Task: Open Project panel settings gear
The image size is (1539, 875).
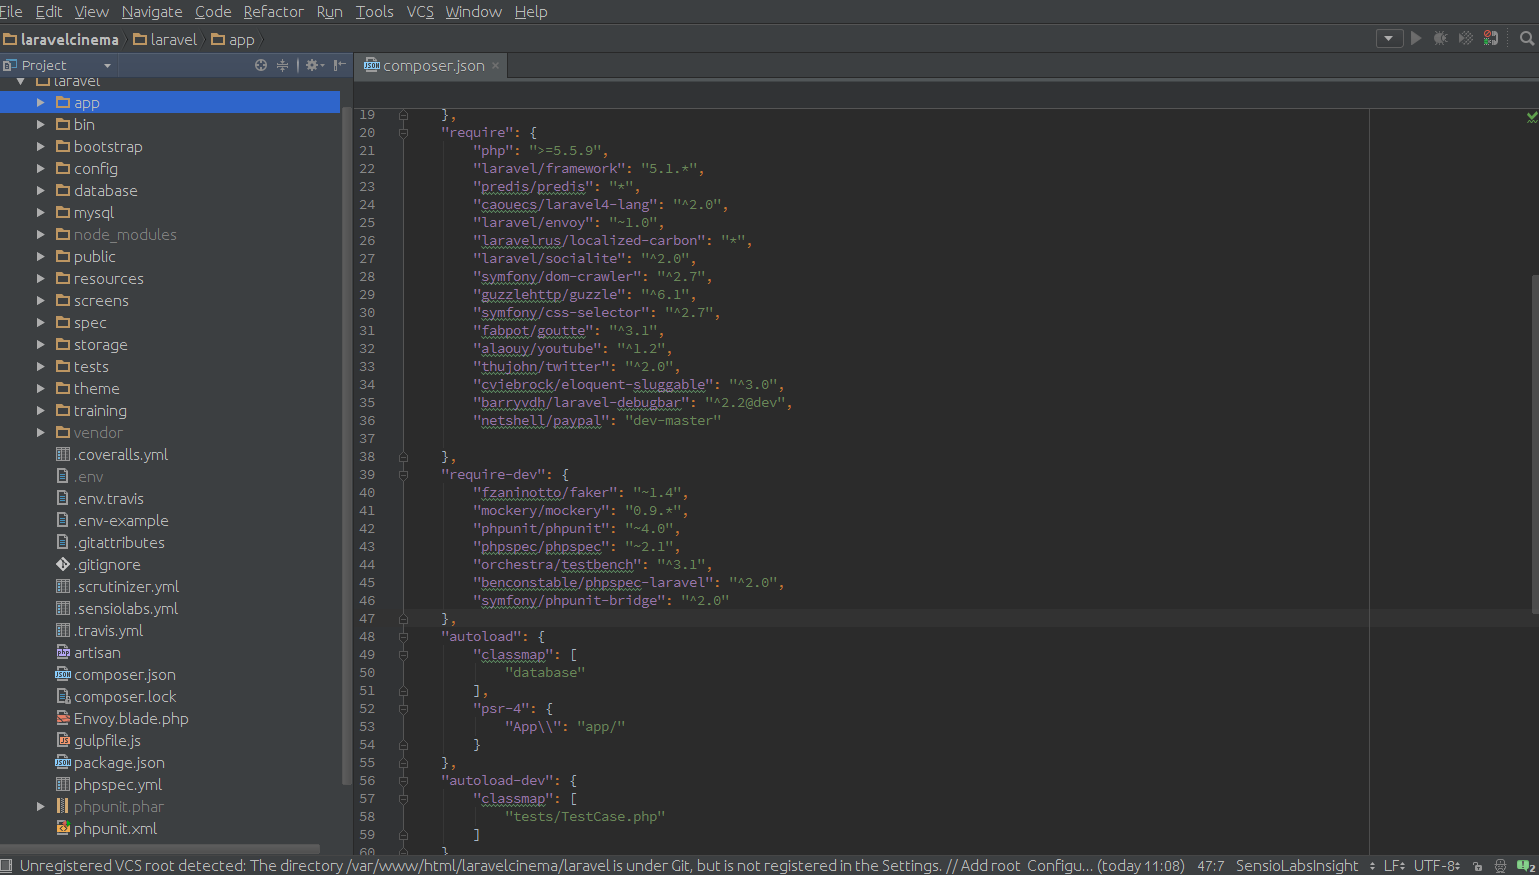Action: [314, 65]
